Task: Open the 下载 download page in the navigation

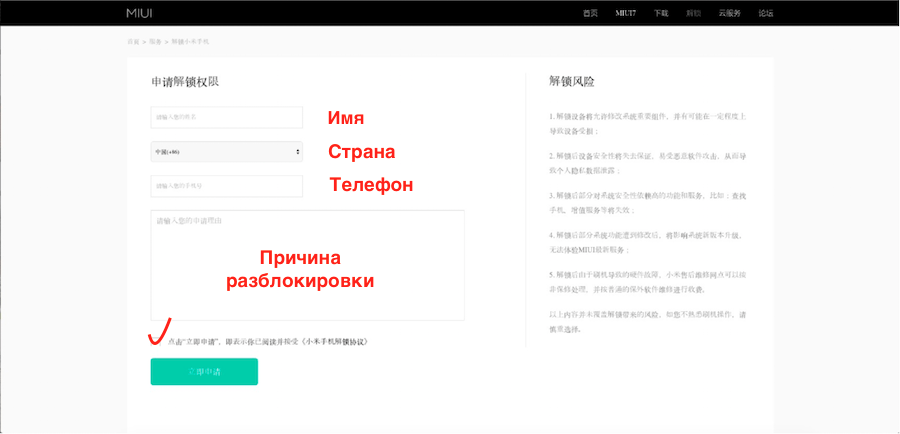Action: click(660, 13)
